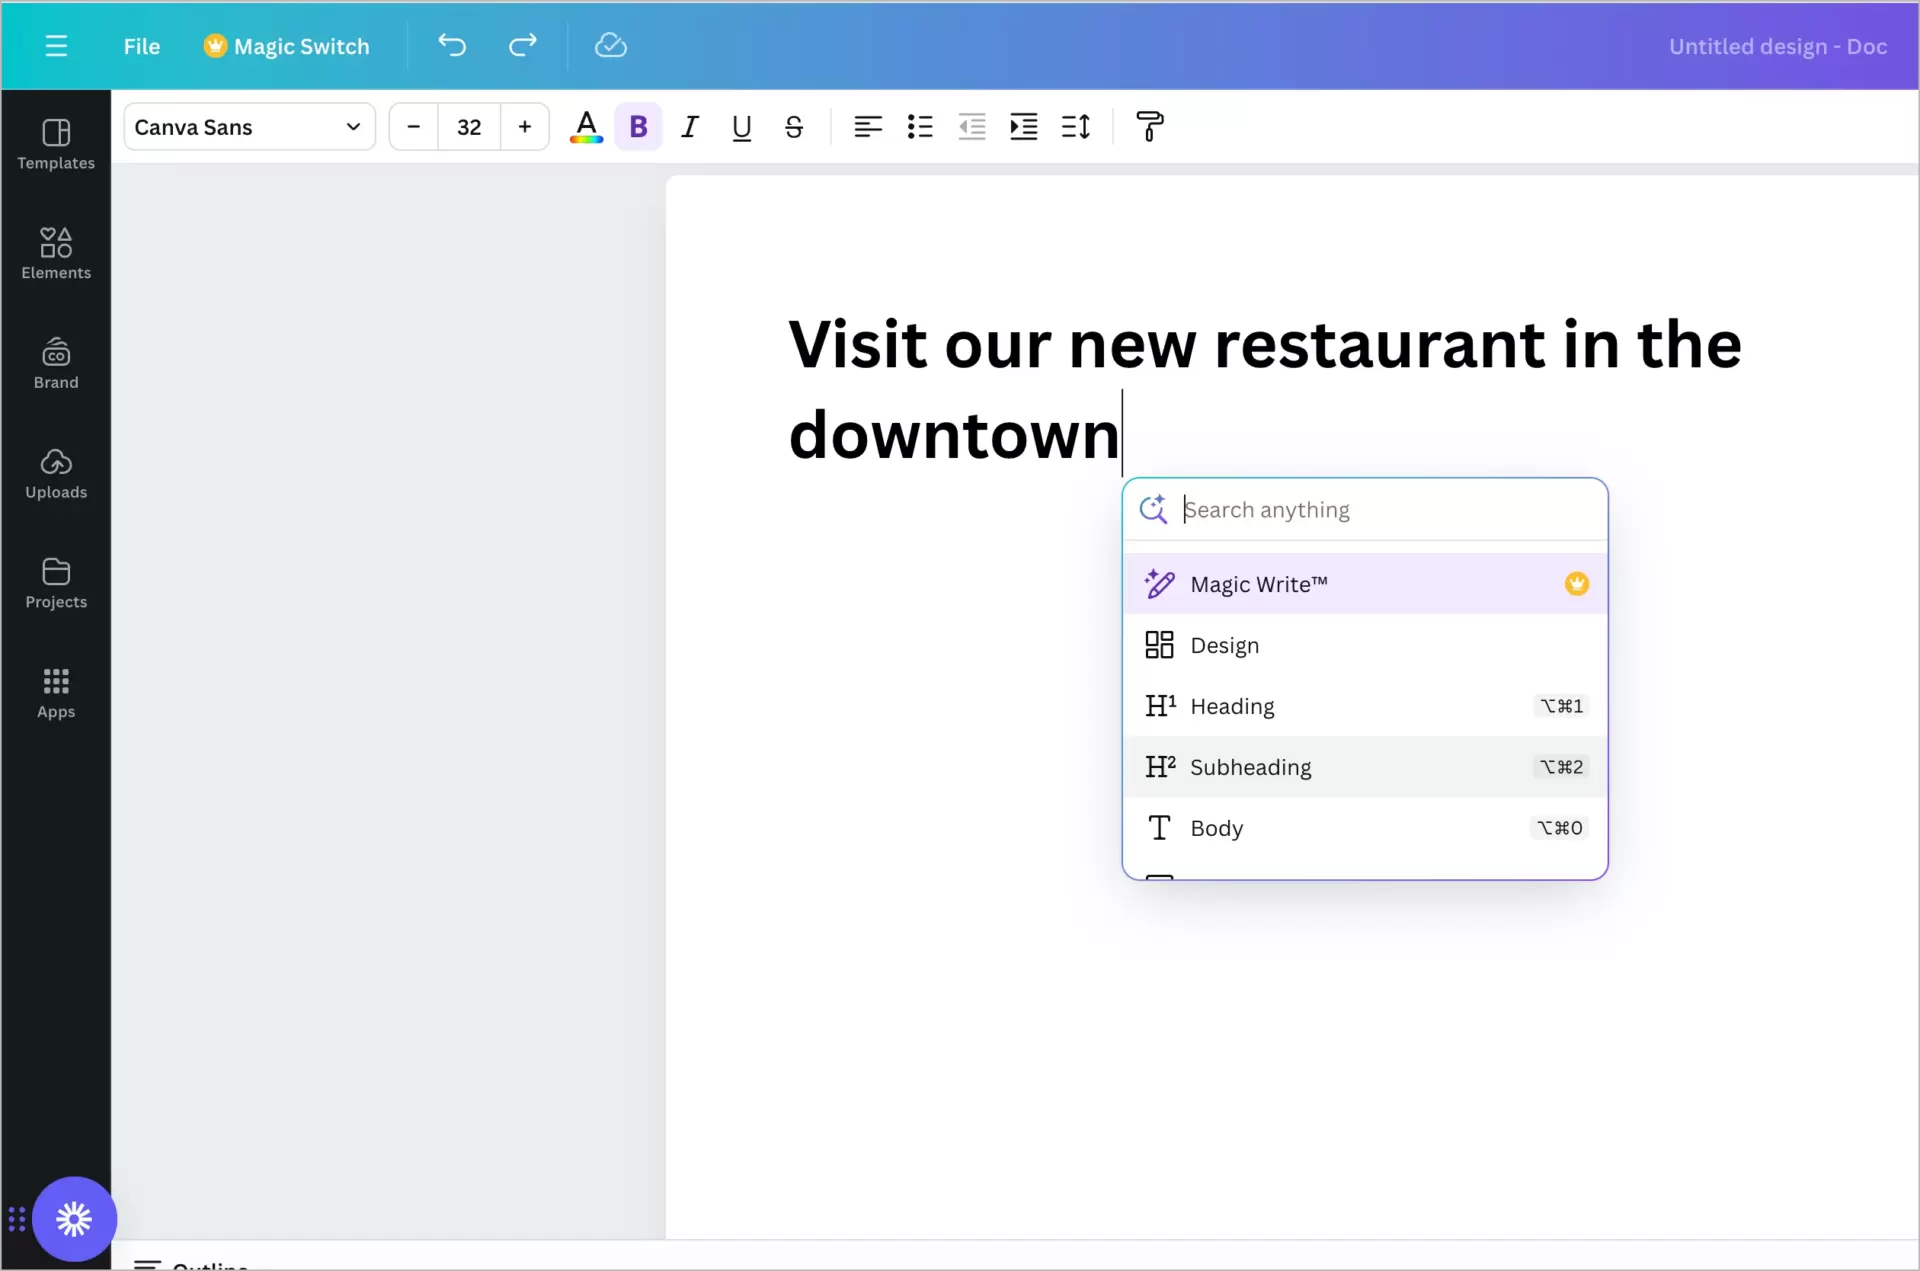The width and height of the screenshot is (1920, 1271).
Task: Click the Bold formatting icon
Action: (637, 126)
